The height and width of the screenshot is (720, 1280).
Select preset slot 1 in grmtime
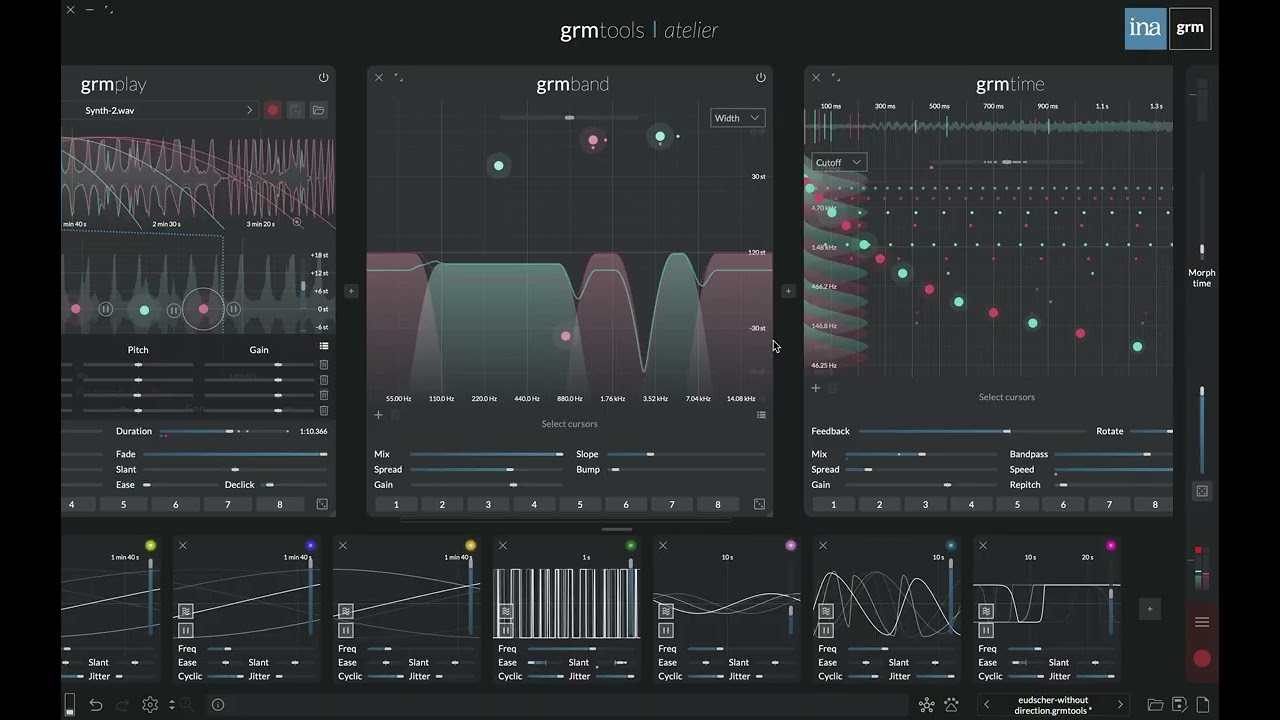pyautogui.click(x=833, y=505)
